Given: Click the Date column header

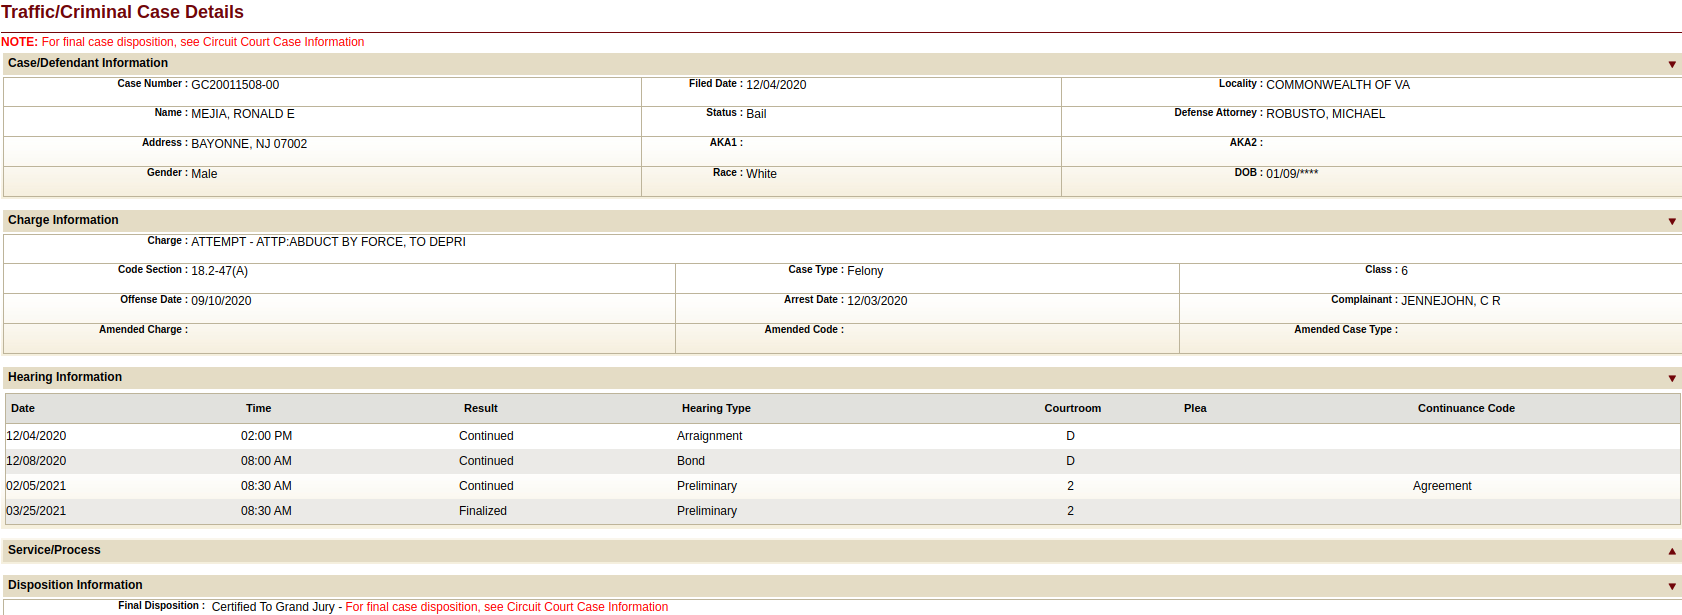Looking at the screenshot, I should (23, 408).
